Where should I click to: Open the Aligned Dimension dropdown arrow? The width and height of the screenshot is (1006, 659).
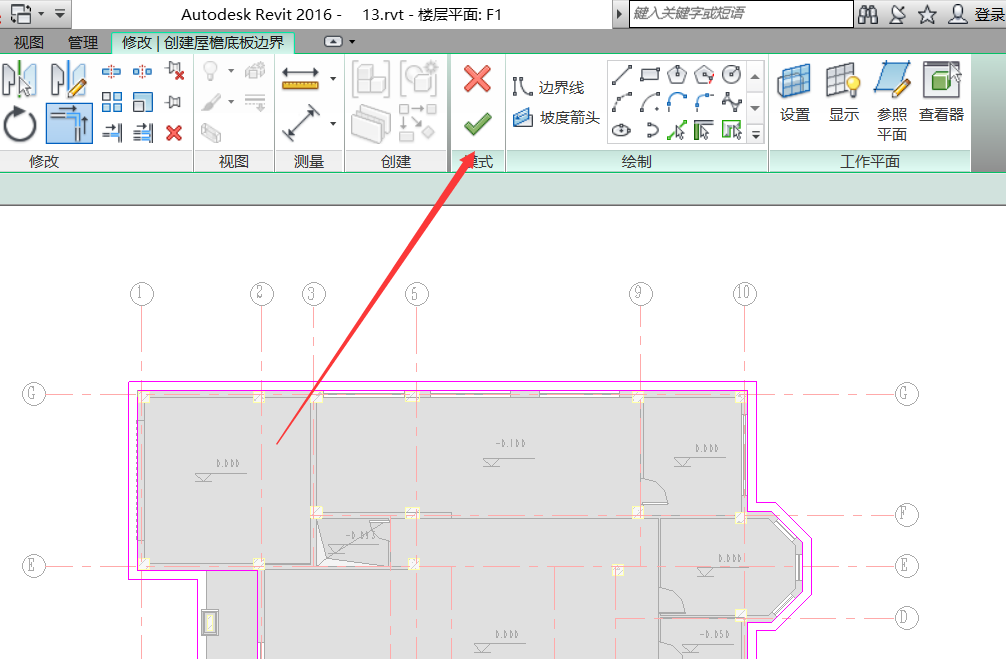pos(333,124)
